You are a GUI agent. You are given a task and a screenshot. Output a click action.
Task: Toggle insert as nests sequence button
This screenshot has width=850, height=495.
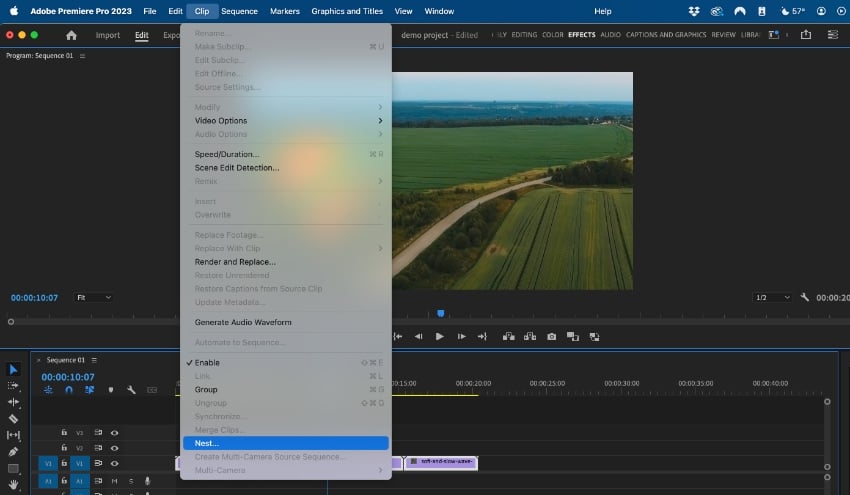click(x=48, y=390)
